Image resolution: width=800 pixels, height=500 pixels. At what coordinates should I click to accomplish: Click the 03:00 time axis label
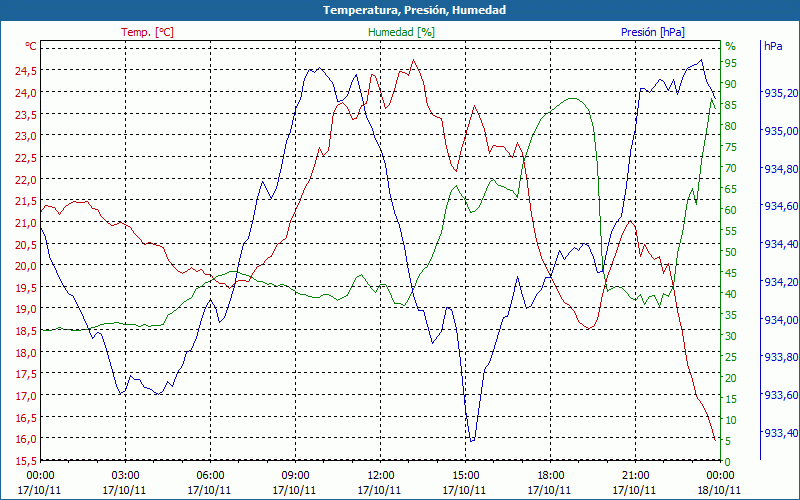pyautogui.click(x=125, y=476)
